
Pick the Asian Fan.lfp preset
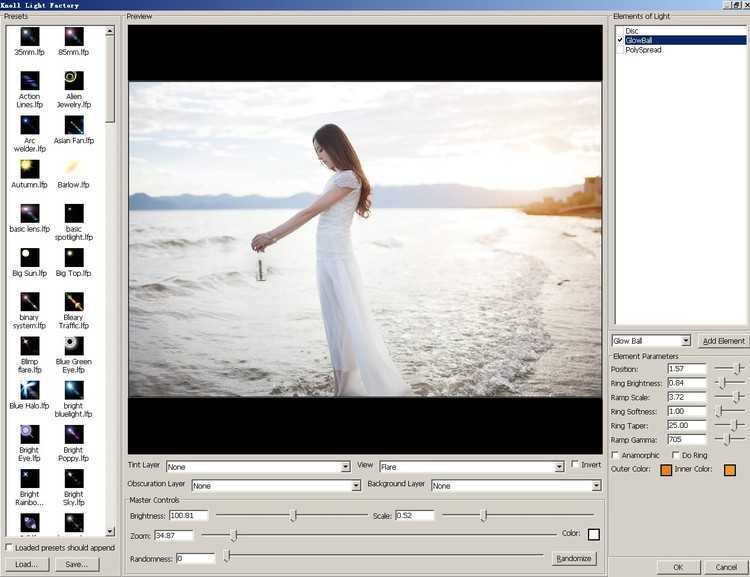point(74,125)
